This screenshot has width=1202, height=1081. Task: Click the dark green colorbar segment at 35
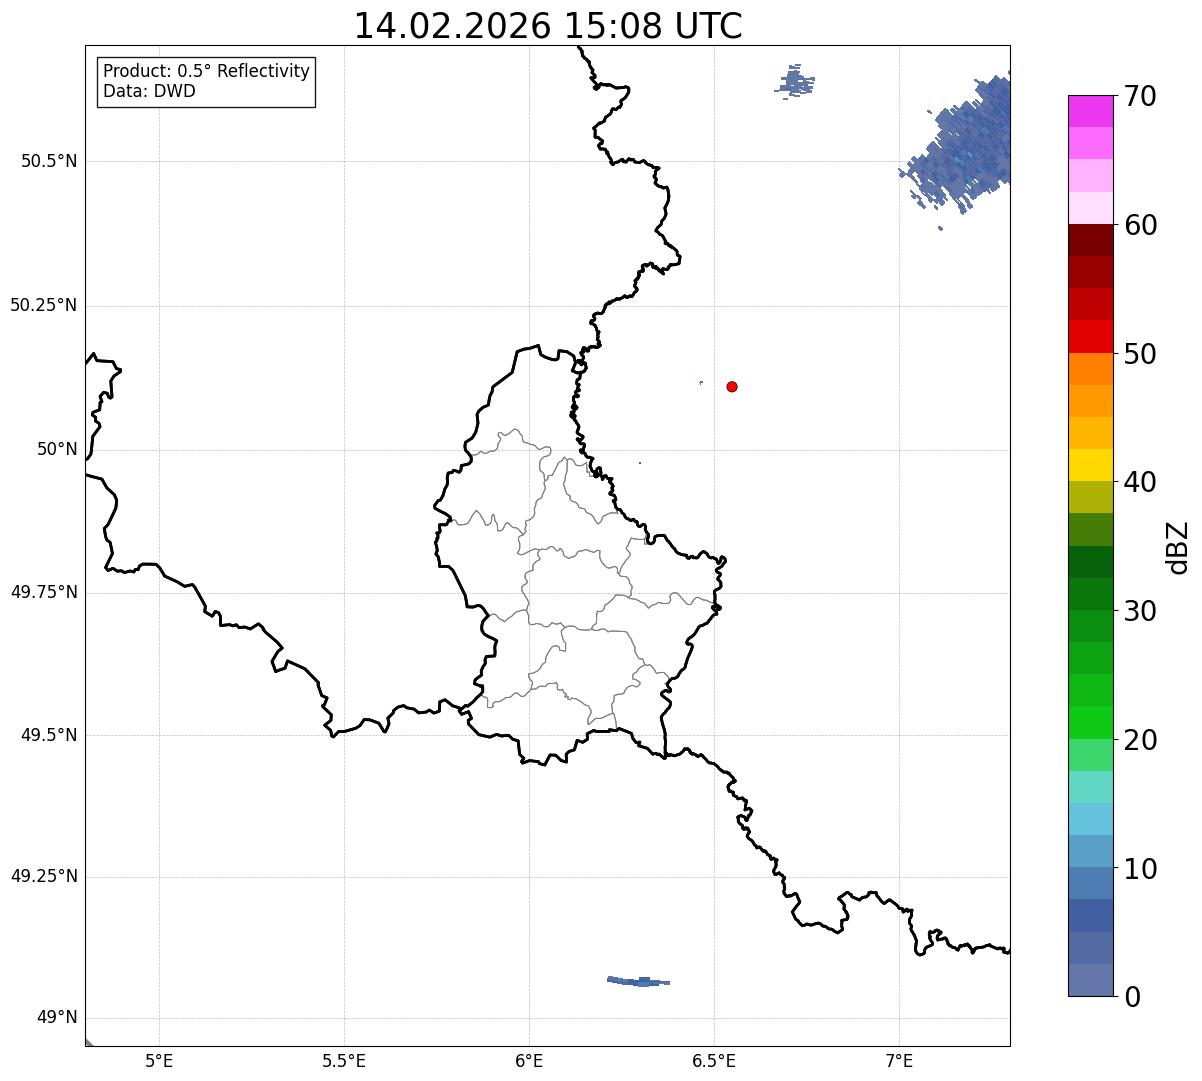[1091, 562]
